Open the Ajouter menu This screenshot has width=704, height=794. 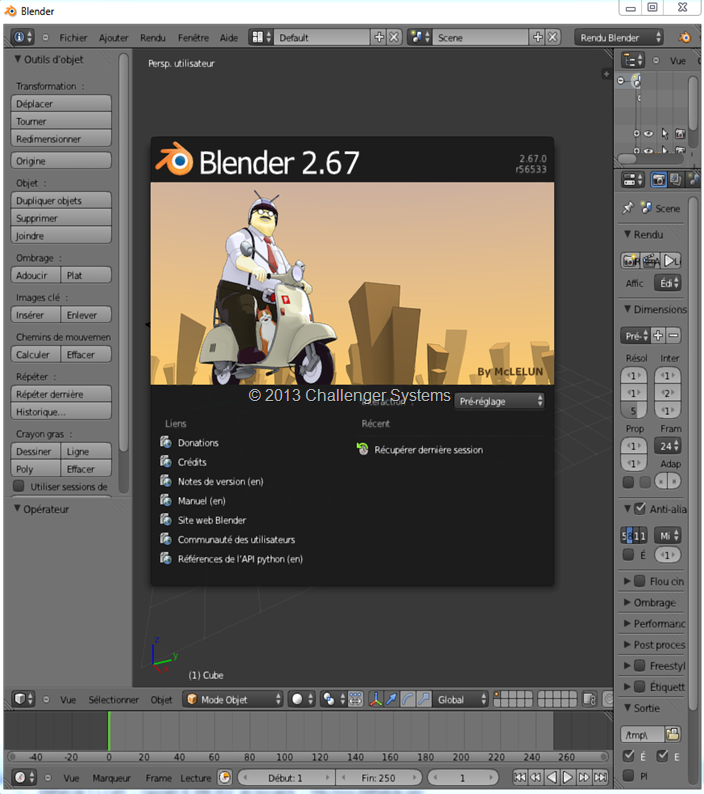click(113, 37)
